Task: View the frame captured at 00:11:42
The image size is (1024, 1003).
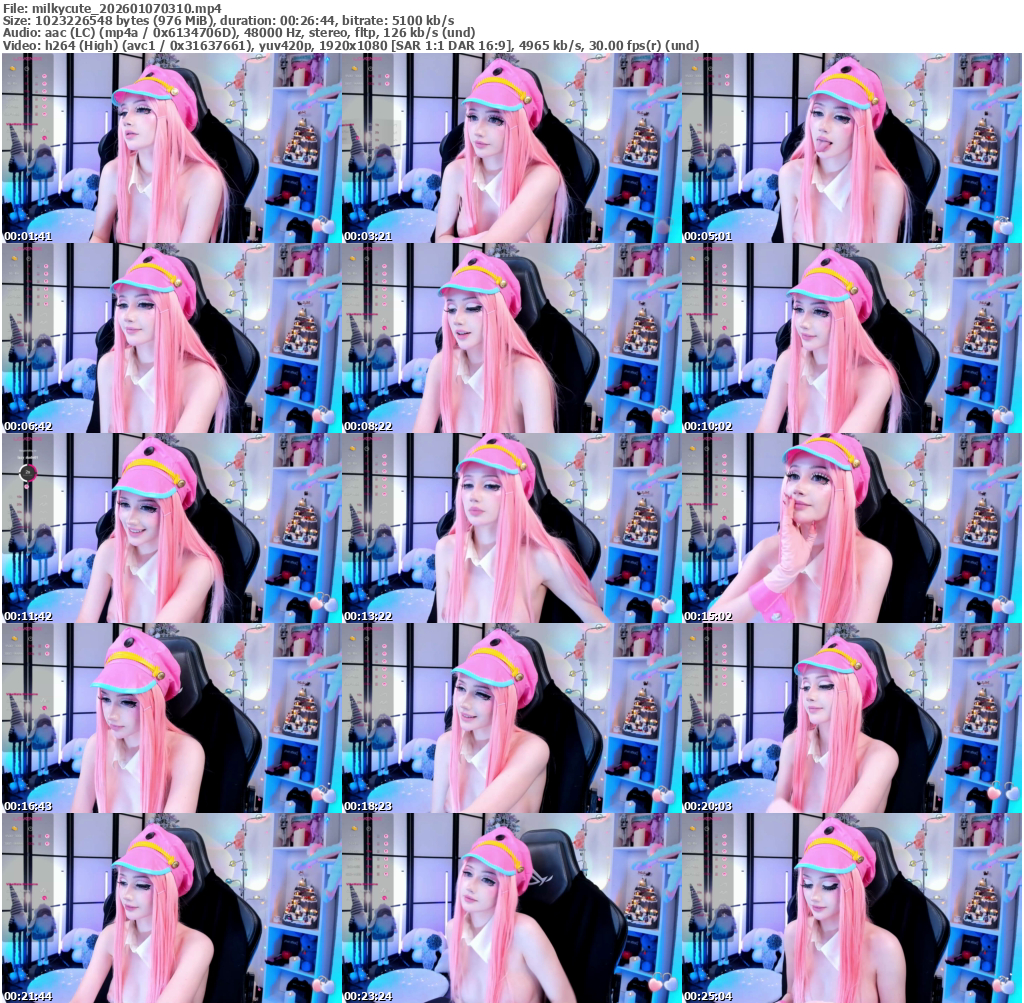Action: coord(172,528)
